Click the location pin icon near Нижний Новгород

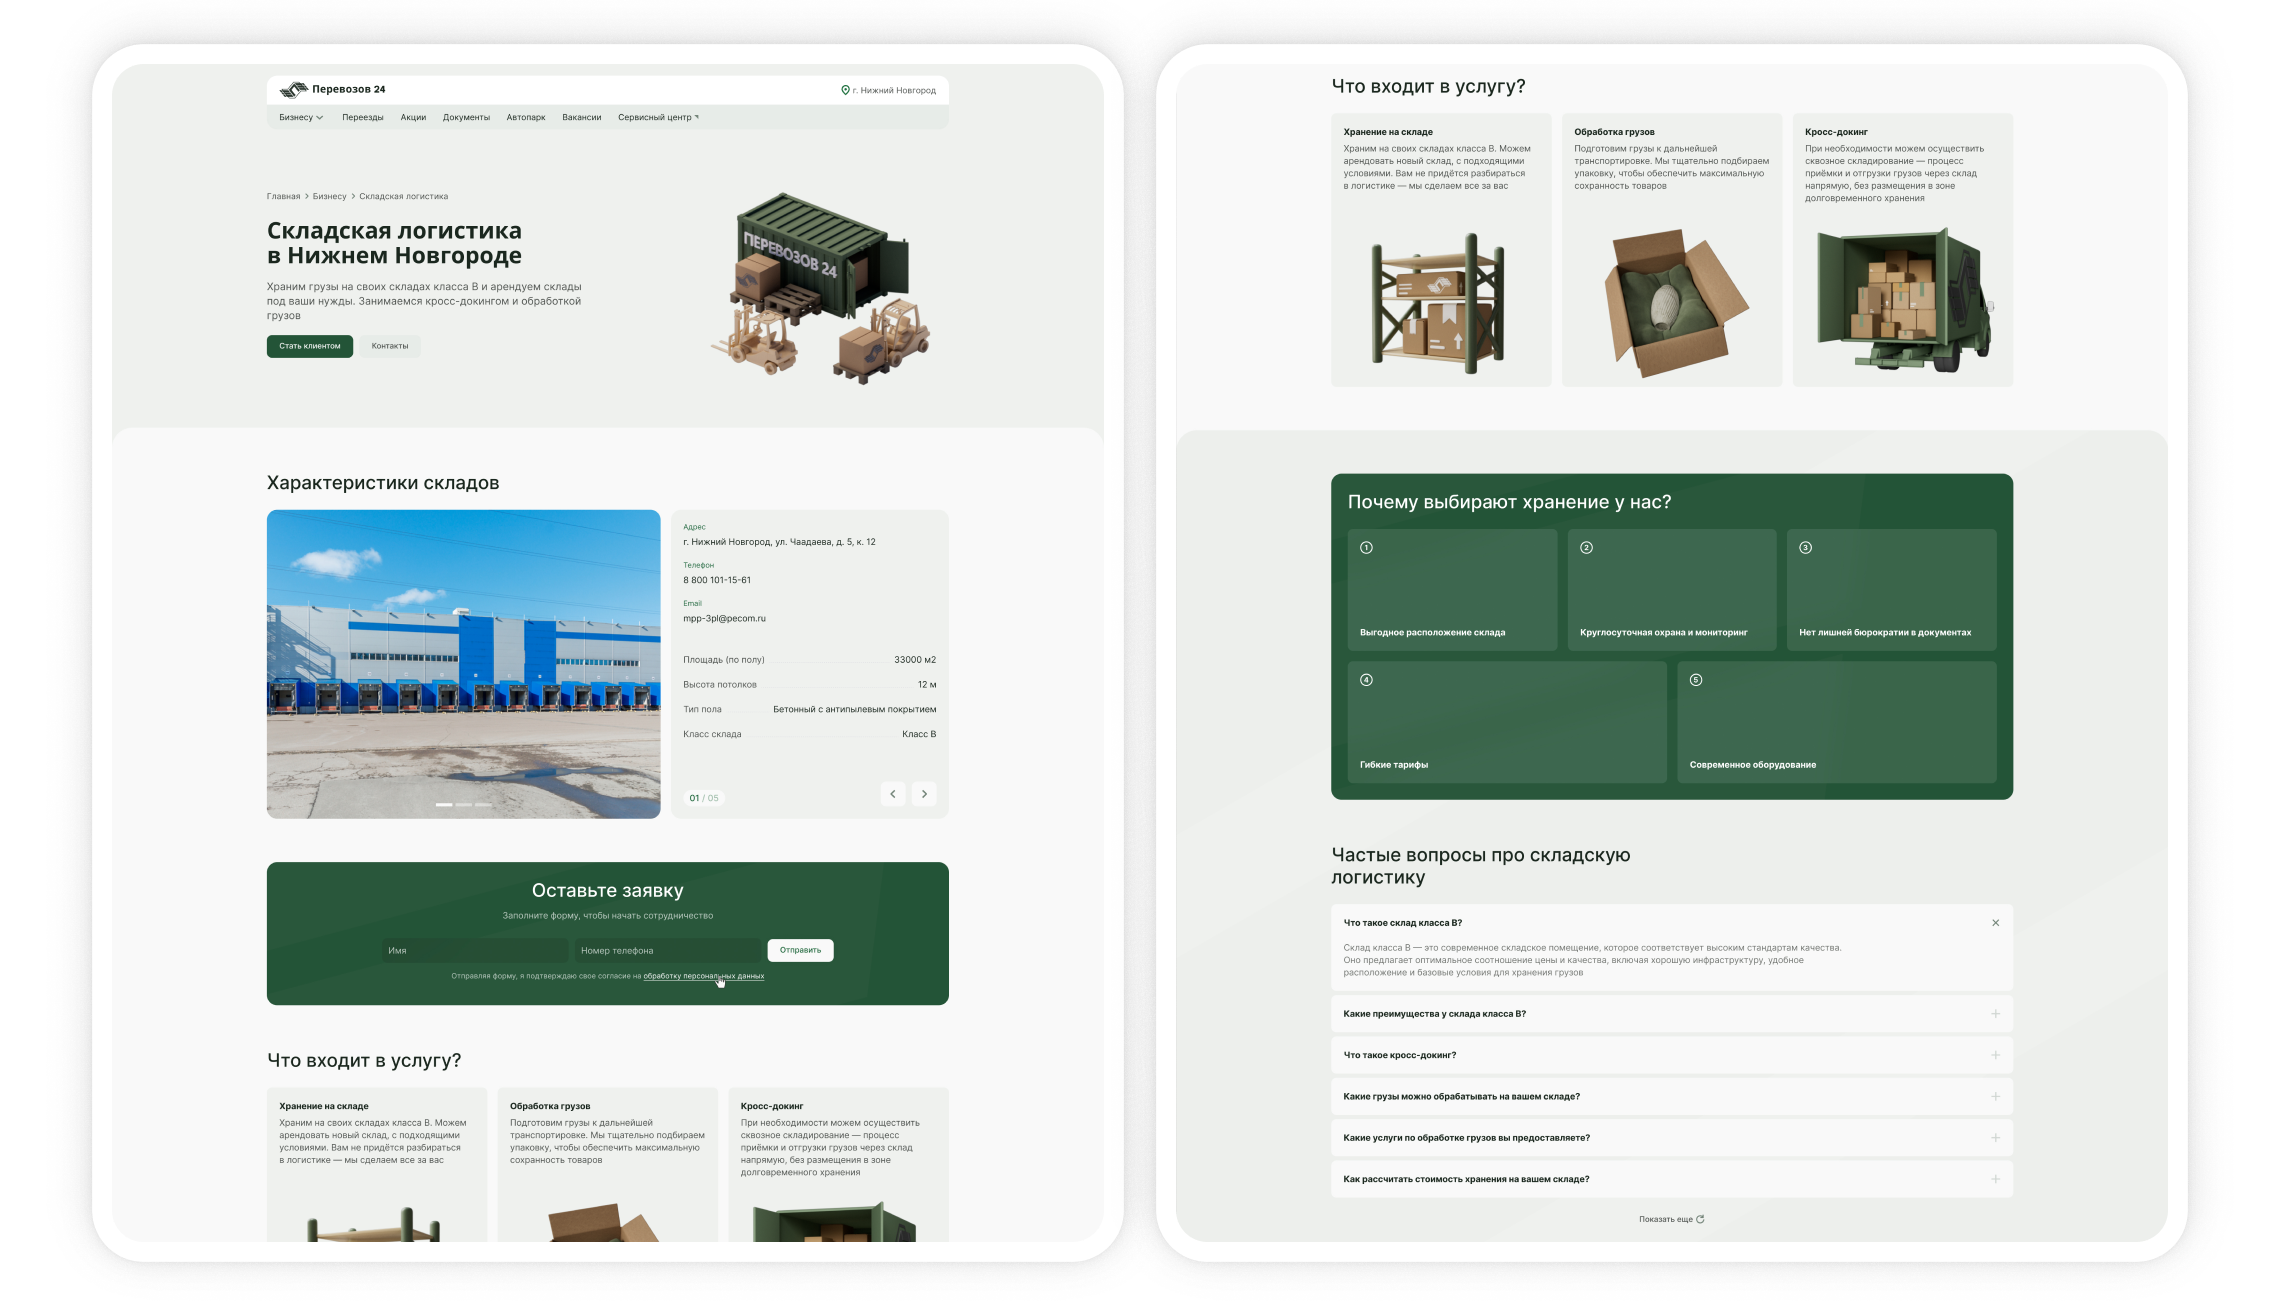845,90
